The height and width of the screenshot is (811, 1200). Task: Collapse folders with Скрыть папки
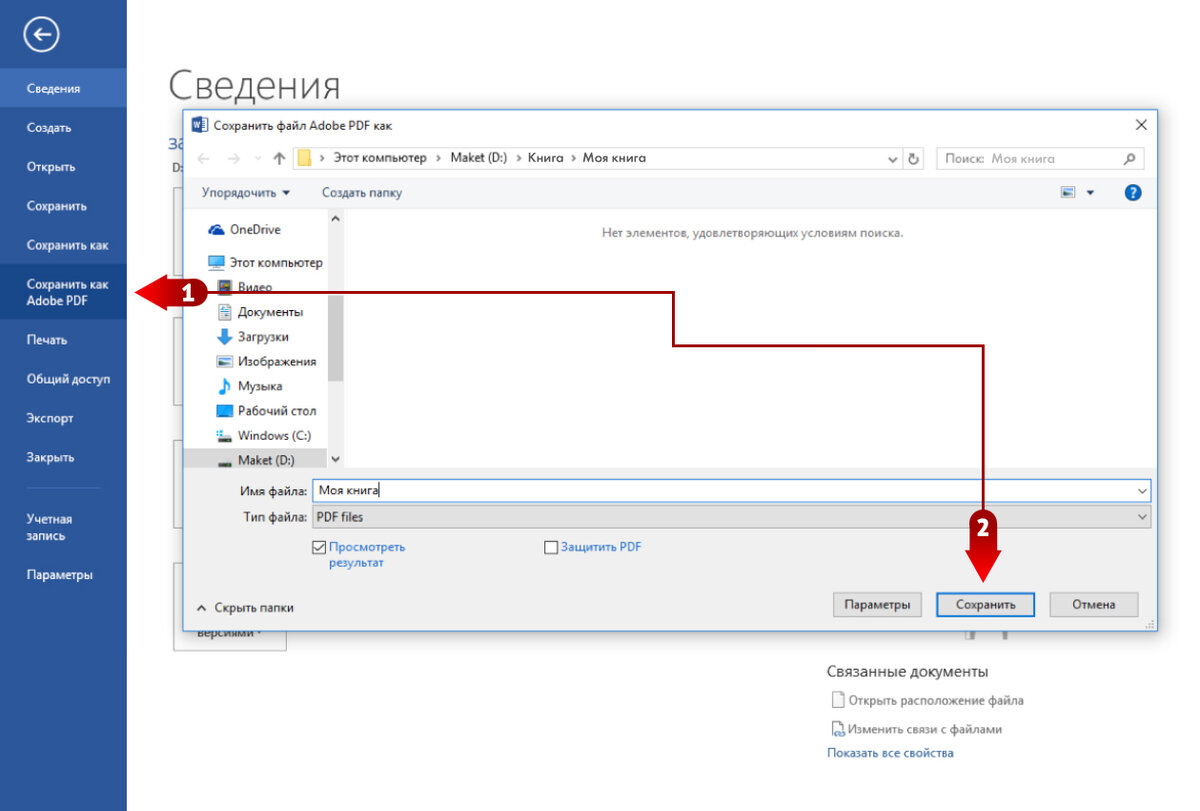pos(245,607)
